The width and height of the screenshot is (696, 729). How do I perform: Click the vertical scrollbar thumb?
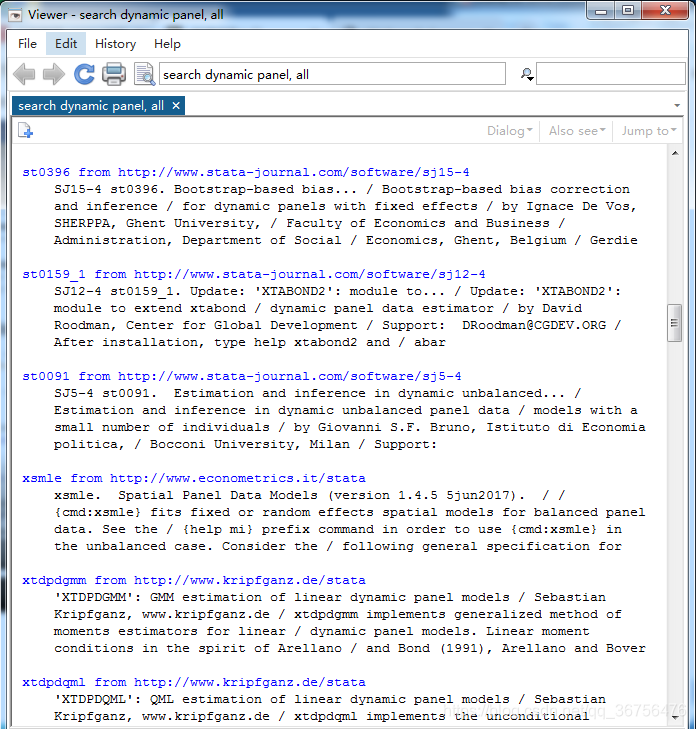pyautogui.click(x=675, y=323)
